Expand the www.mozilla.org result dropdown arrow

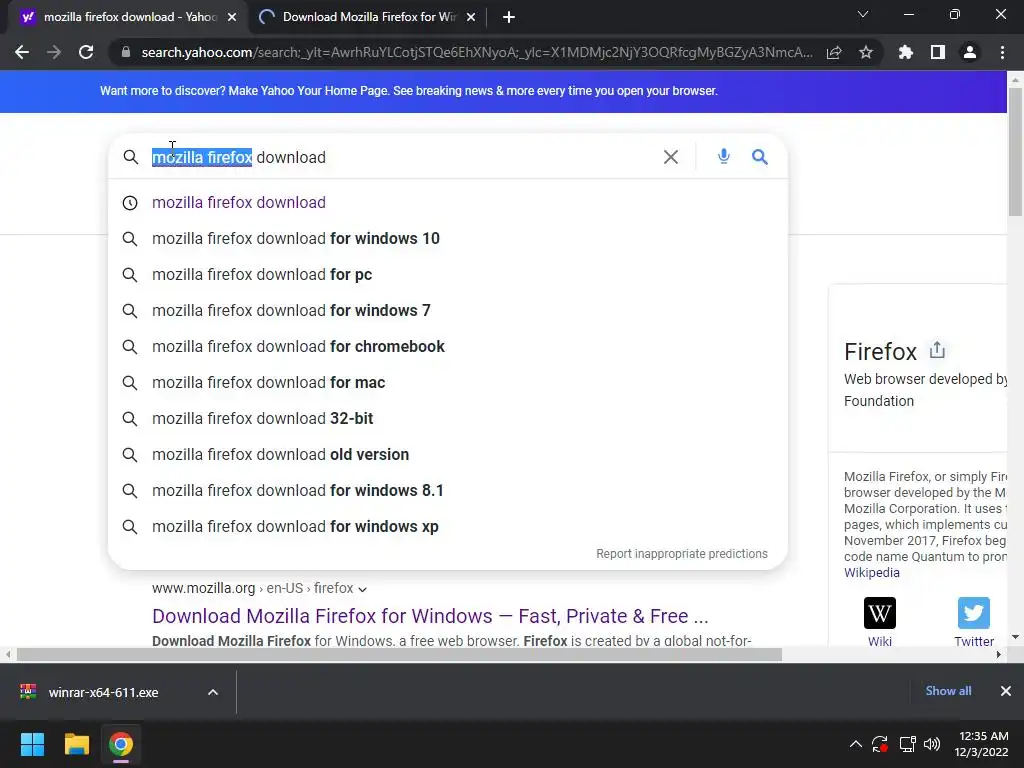click(362, 589)
